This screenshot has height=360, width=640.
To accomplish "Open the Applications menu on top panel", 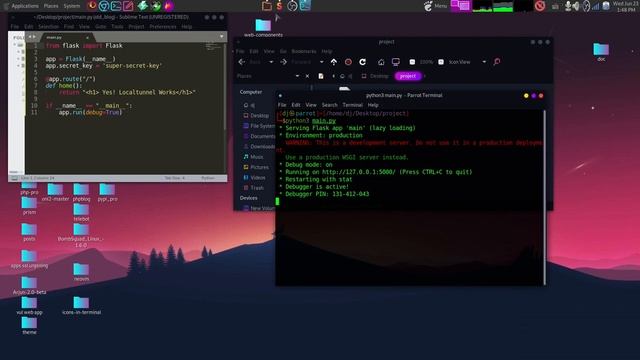I will click(24, 6).
